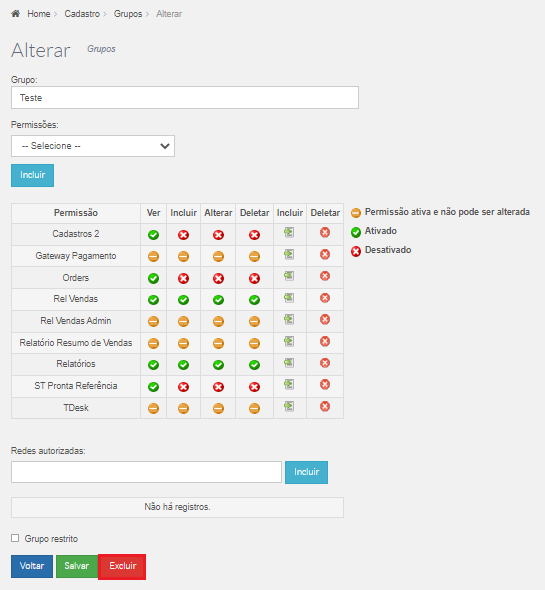This screenshot has height=590, width=545.
Task: Click the home icon in the breadcrumb
Action: point(15,14)
